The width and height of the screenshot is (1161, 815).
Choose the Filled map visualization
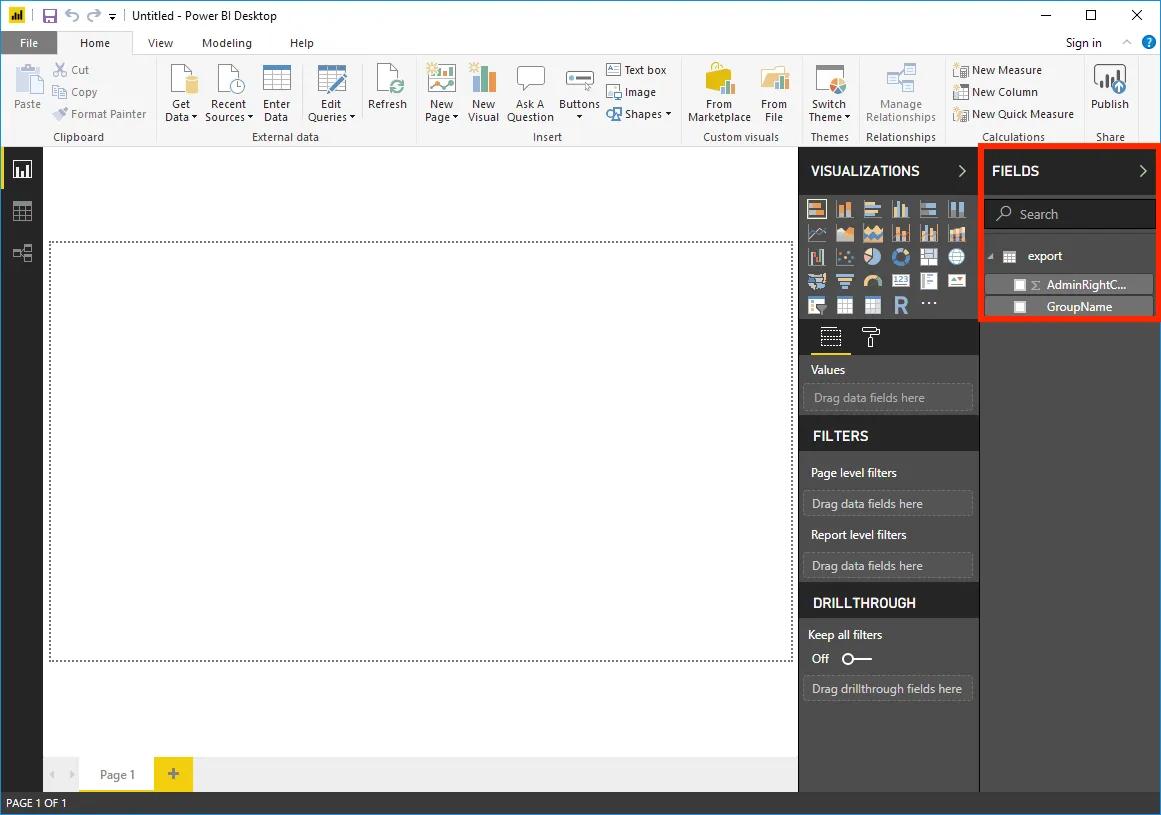click(817, 281)
